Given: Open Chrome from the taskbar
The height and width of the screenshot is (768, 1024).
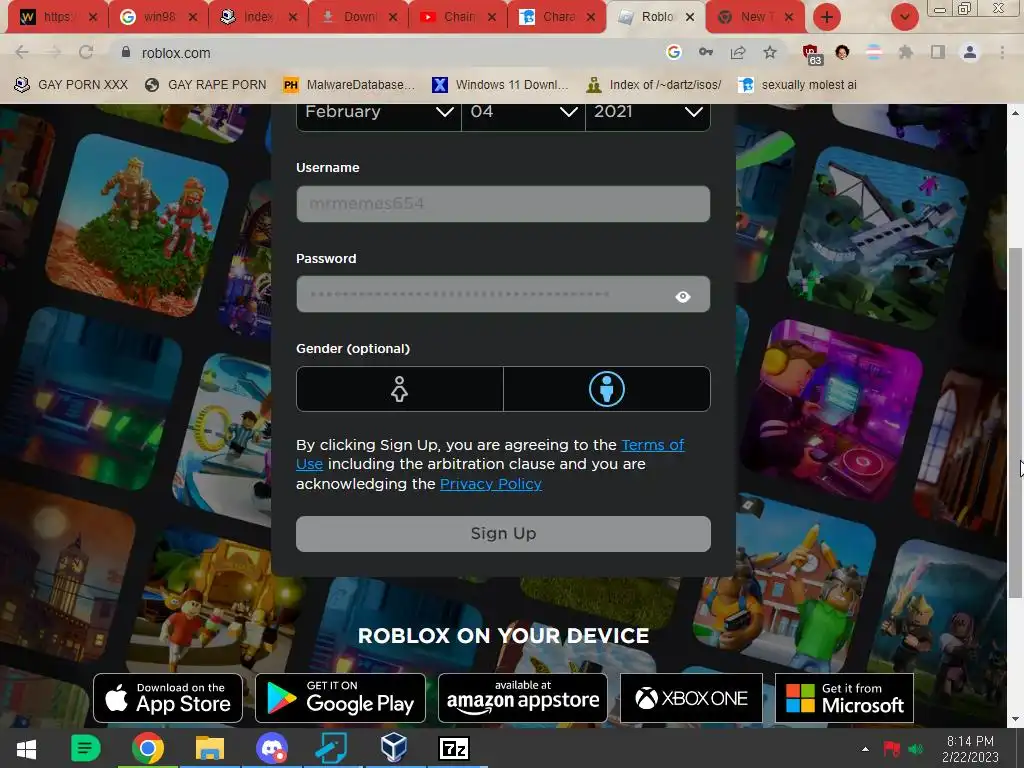Looking at the screenshot, I should tap(148, 749).
